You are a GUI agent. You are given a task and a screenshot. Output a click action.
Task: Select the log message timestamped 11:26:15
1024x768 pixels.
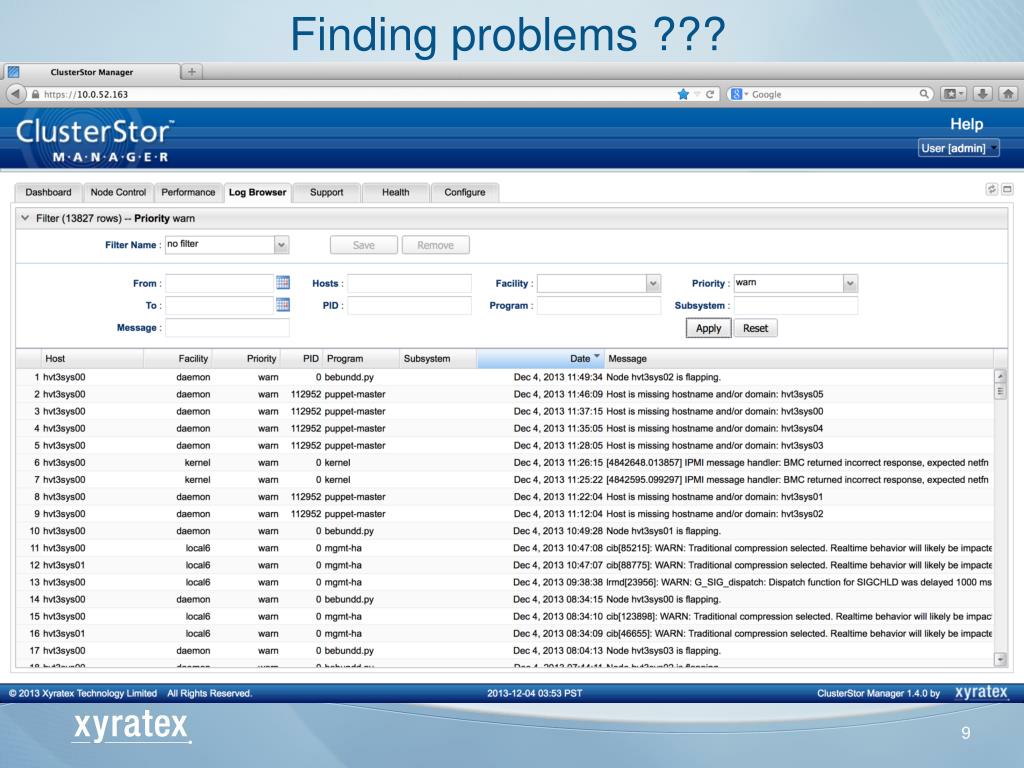(x=797, y=462)
